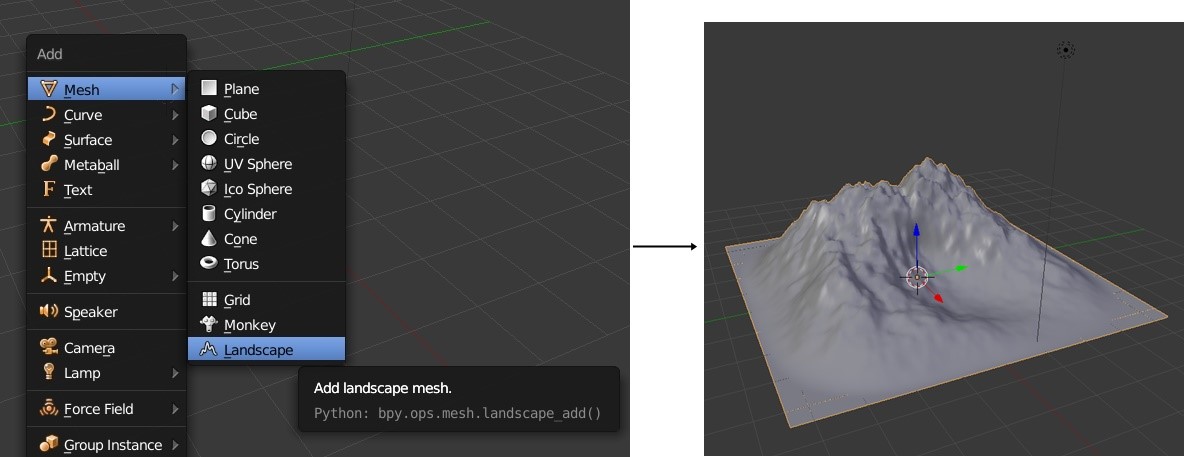Screen dimensions: 1184x457
Task: Expand the Surface submenu arrow
Action: coord(175,140)
